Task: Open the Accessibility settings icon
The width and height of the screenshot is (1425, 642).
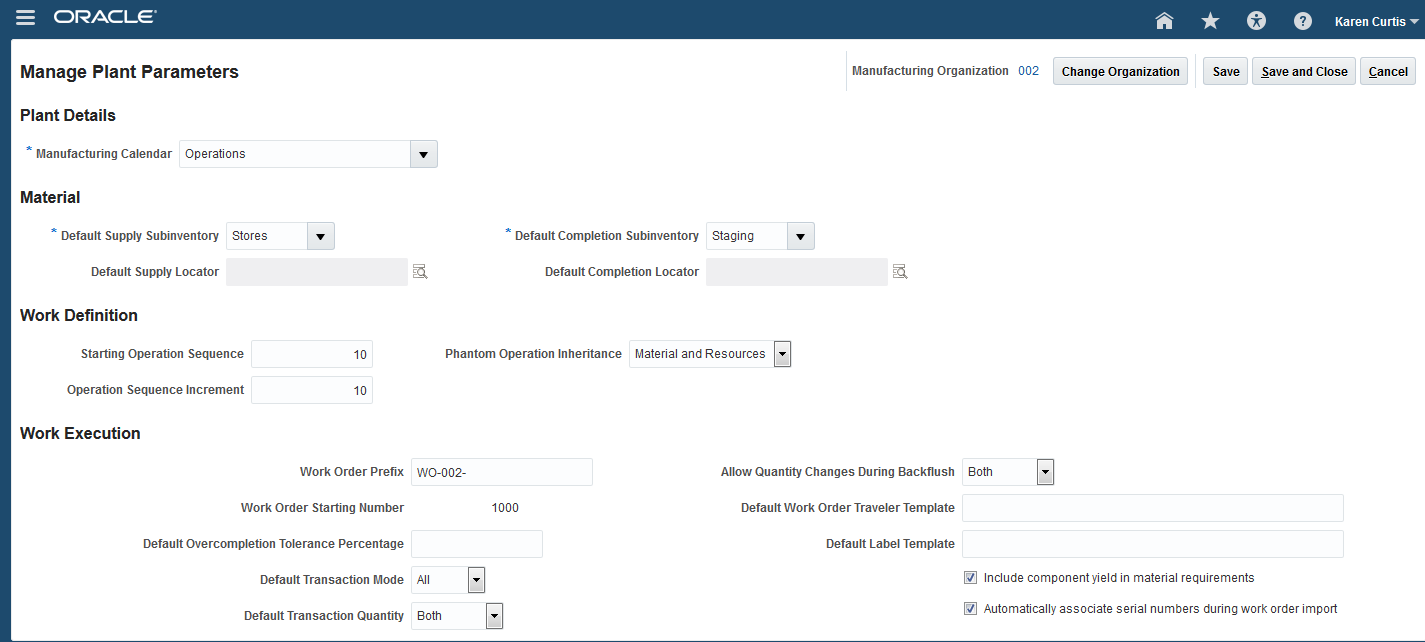Action: 1257,21
